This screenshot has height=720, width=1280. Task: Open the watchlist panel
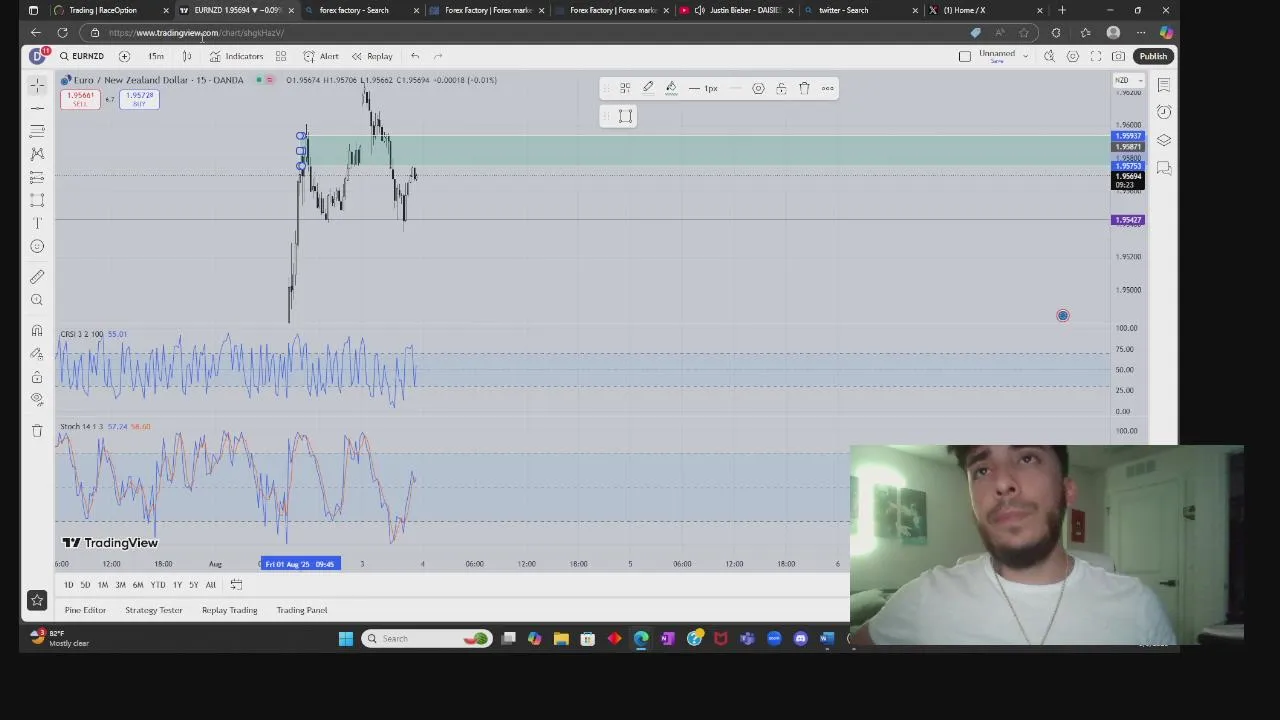click(1164, 84)
